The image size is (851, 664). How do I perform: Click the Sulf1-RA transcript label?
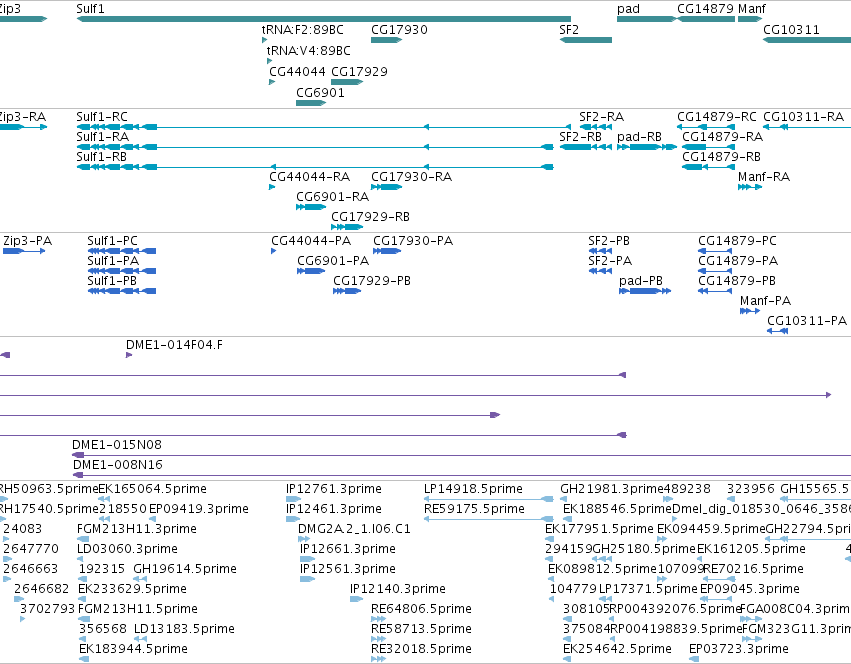point(103,137)
